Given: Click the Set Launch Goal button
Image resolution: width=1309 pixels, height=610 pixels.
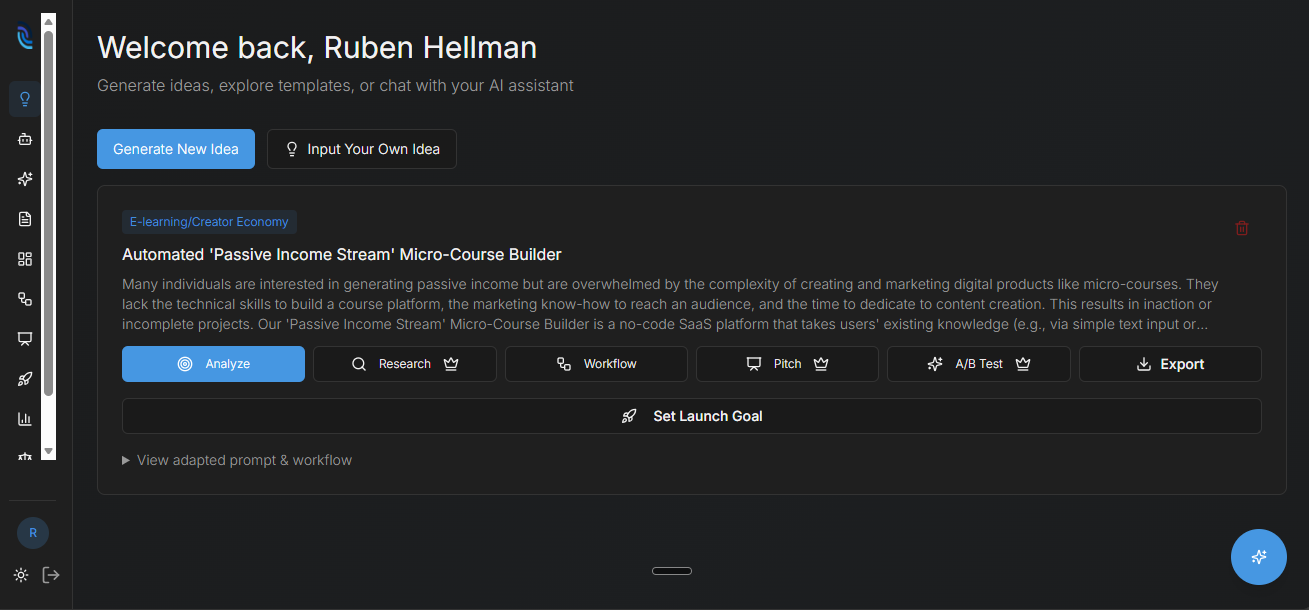Looking at the screenshot, I should [x=691, y=415].
